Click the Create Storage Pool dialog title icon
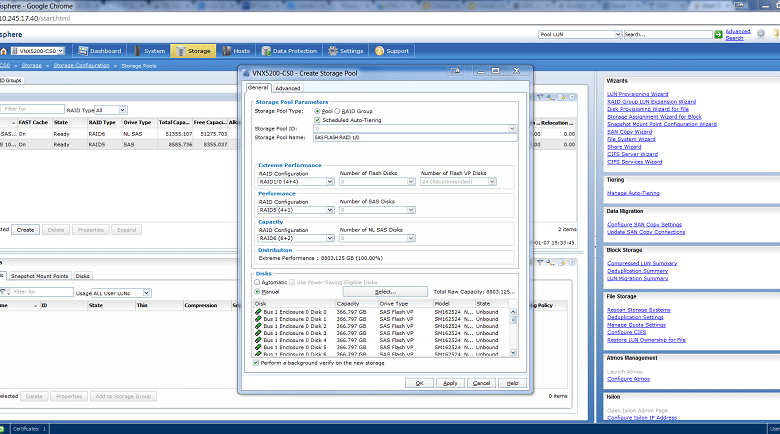Viewport: 780px width, 434px height. tap(246, 73)
